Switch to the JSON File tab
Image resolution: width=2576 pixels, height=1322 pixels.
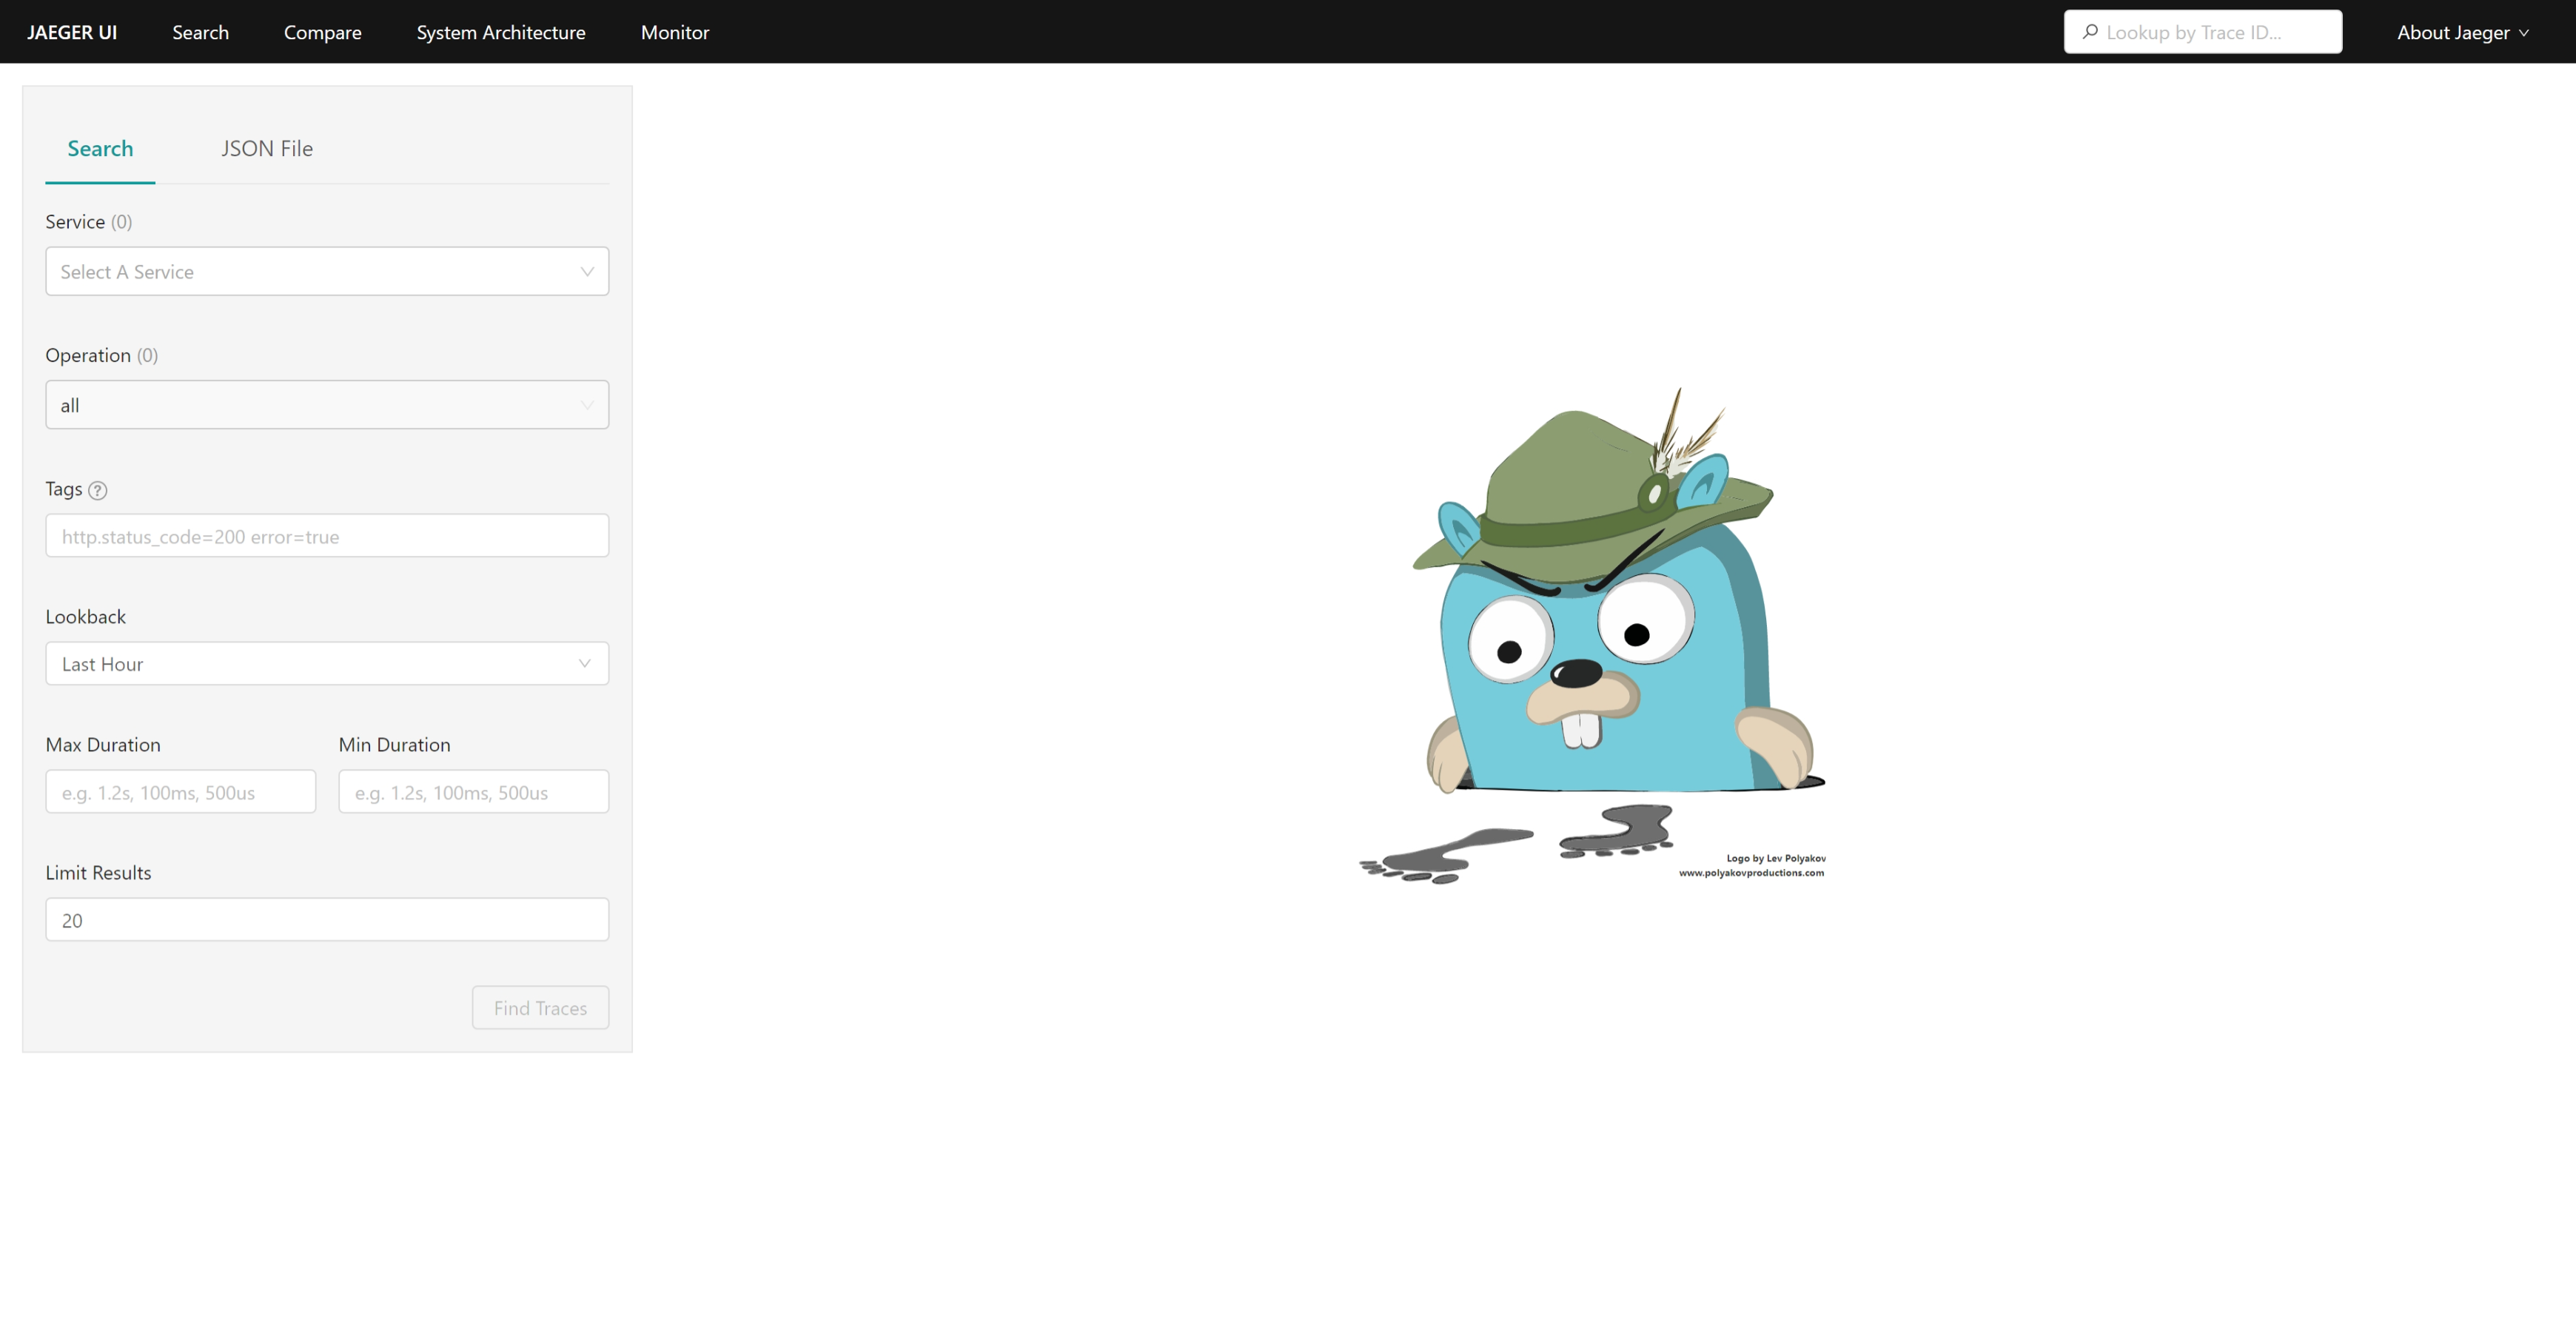267,148
